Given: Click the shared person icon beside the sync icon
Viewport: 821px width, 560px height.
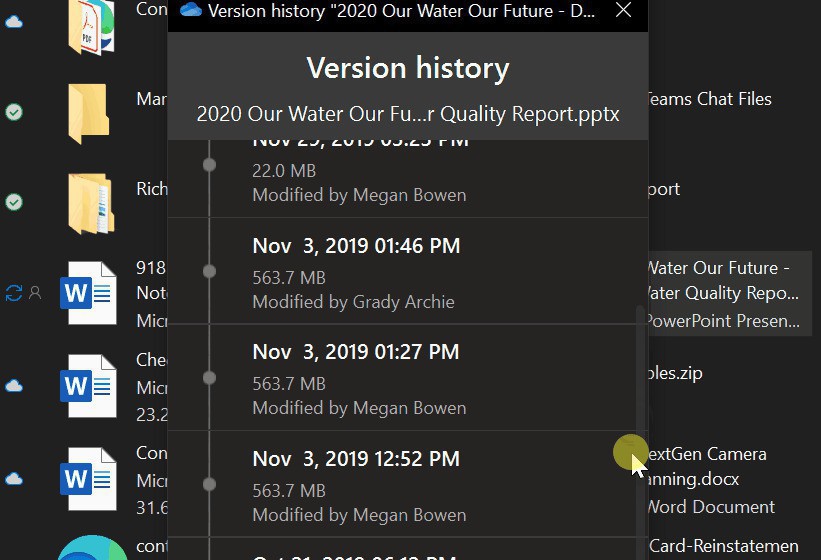Looking at the screenshot, I should point(35,293).
